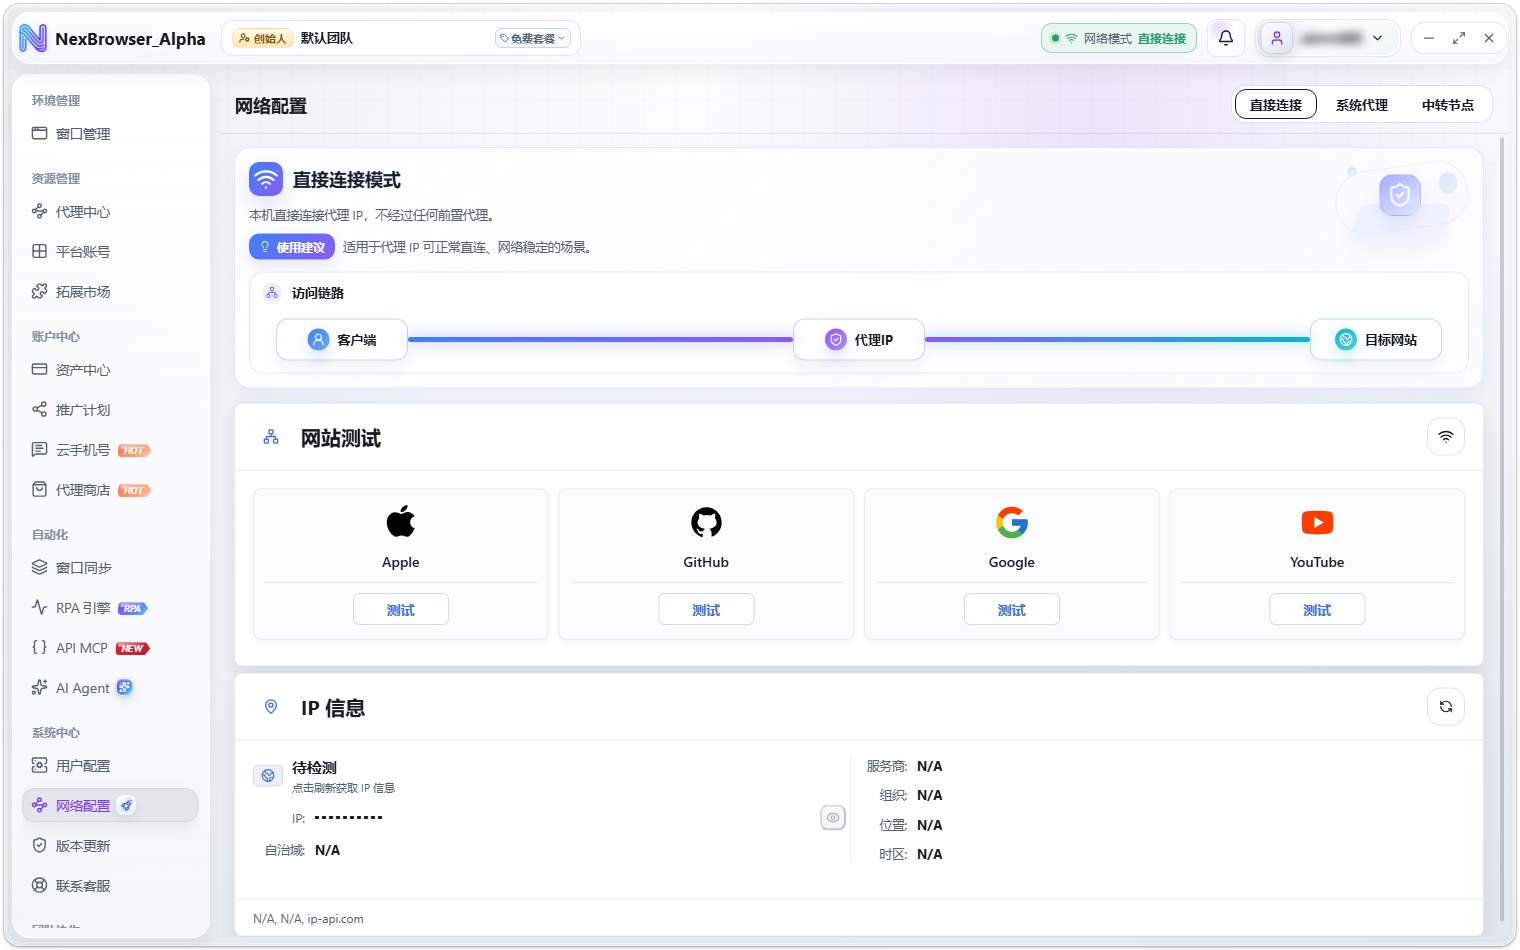Click the AI Agent badge icon
Screen dimensions: 1520x950
point(125,687)
